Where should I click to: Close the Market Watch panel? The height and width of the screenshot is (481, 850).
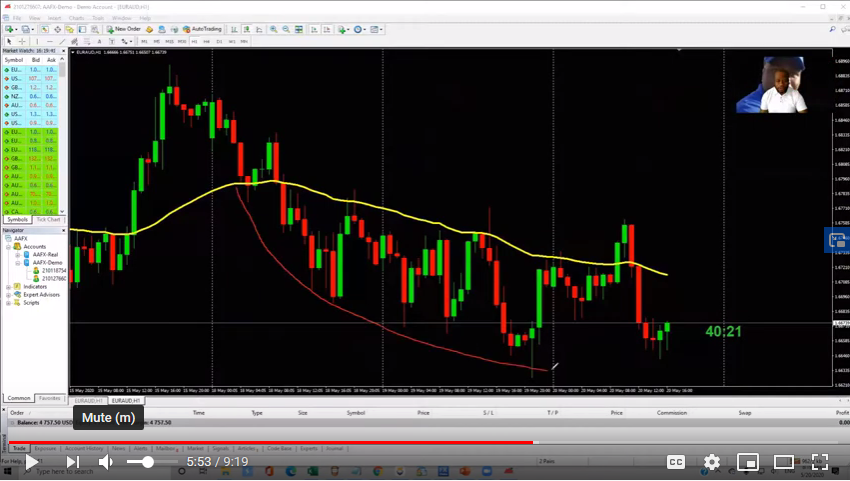click(x=63, y=51)
